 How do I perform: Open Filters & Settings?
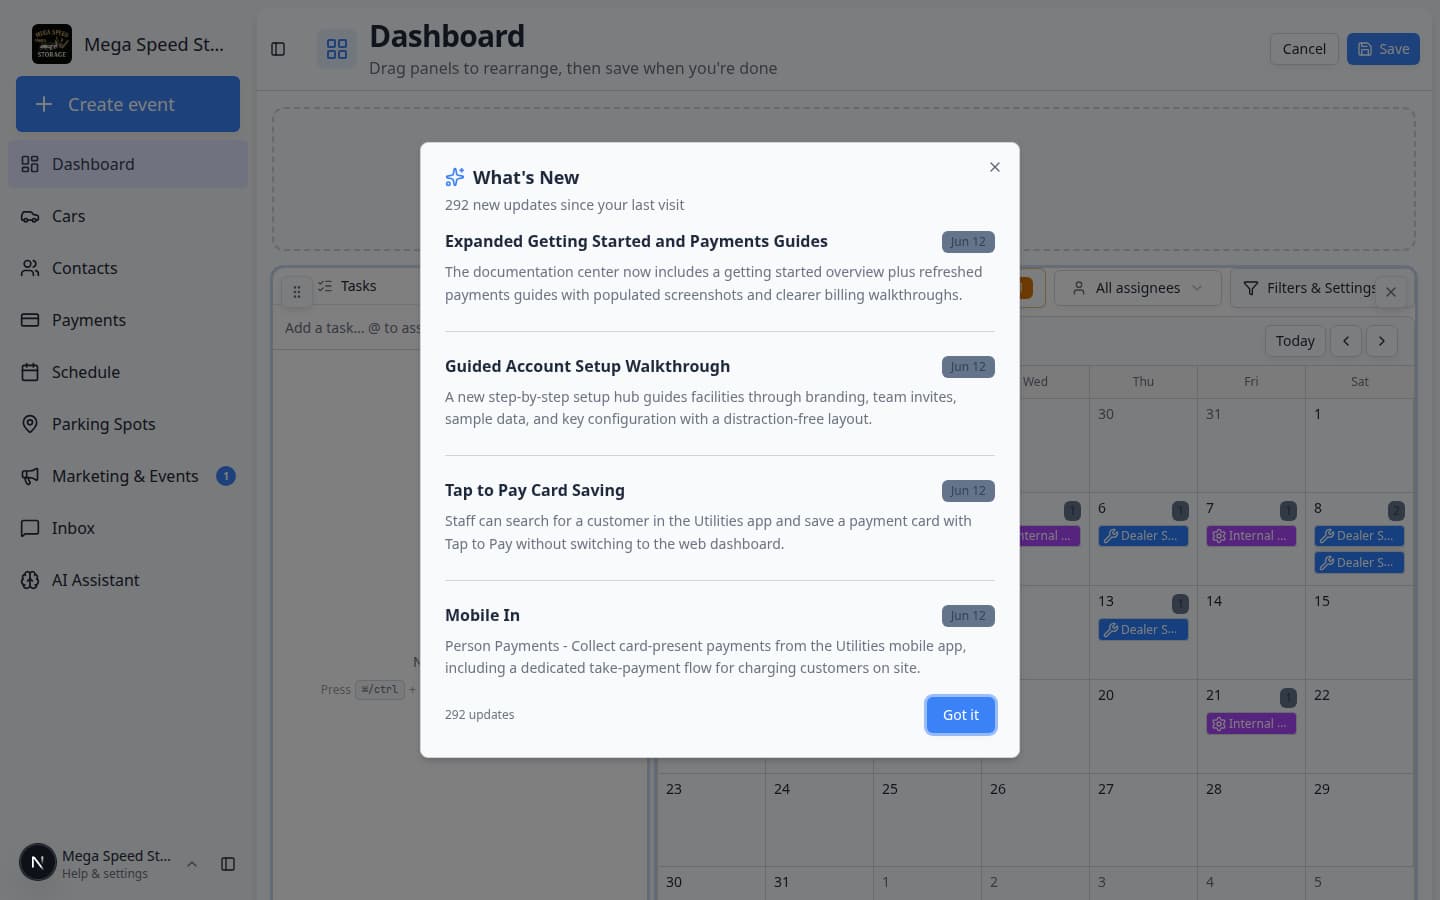[x=1310, y=288]
